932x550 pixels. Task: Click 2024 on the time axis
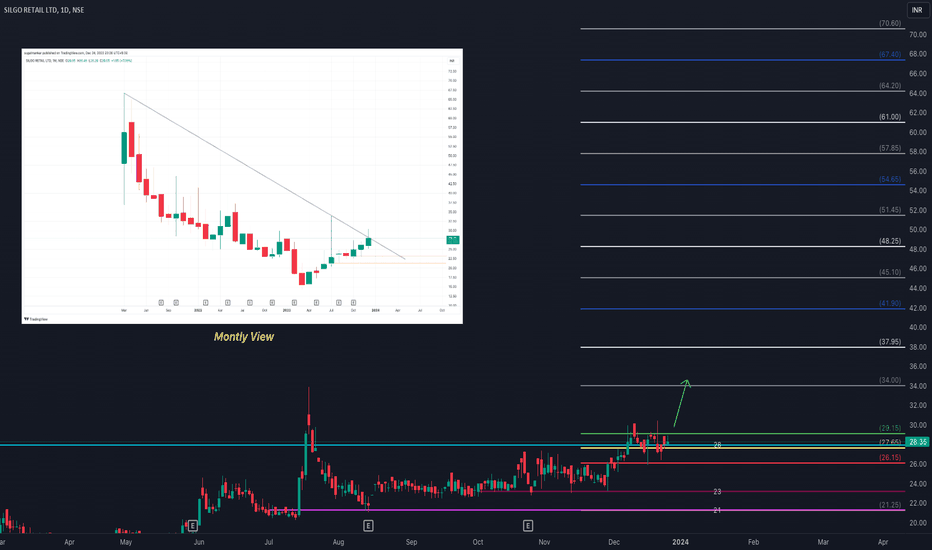pyautogui.click(x=681, y=542)
